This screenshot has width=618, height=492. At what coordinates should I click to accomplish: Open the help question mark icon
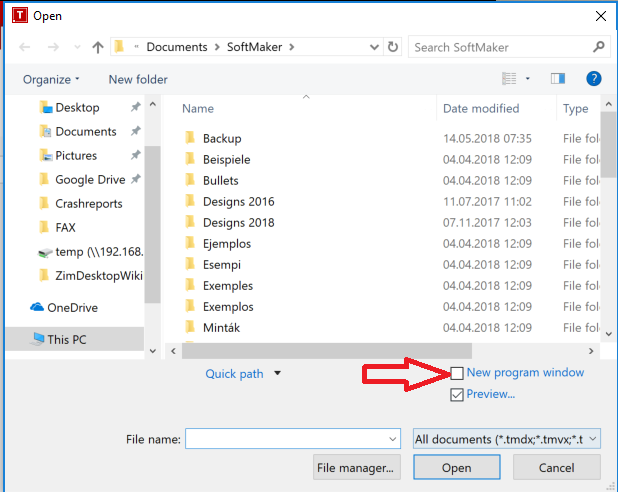593,79
